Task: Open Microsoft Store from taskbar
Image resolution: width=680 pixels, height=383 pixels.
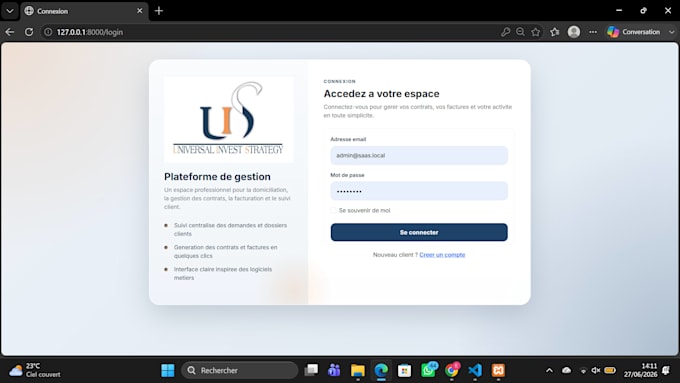Action: [405, 370]
